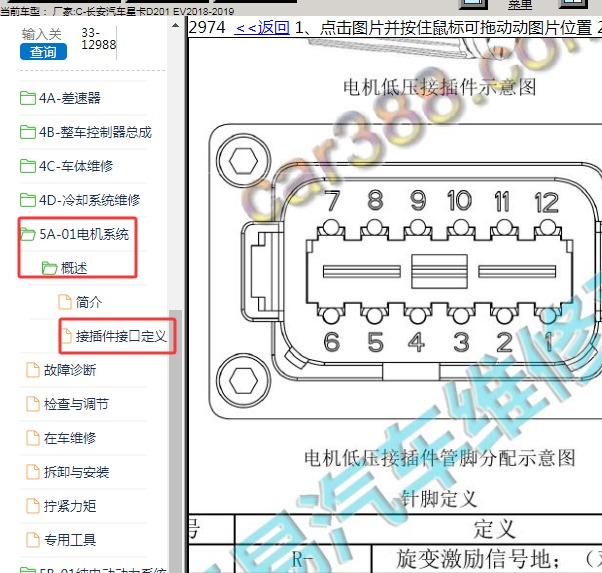
Task: Open the 4D-冷却系统维修 folder icon
Action: point(28,200)
